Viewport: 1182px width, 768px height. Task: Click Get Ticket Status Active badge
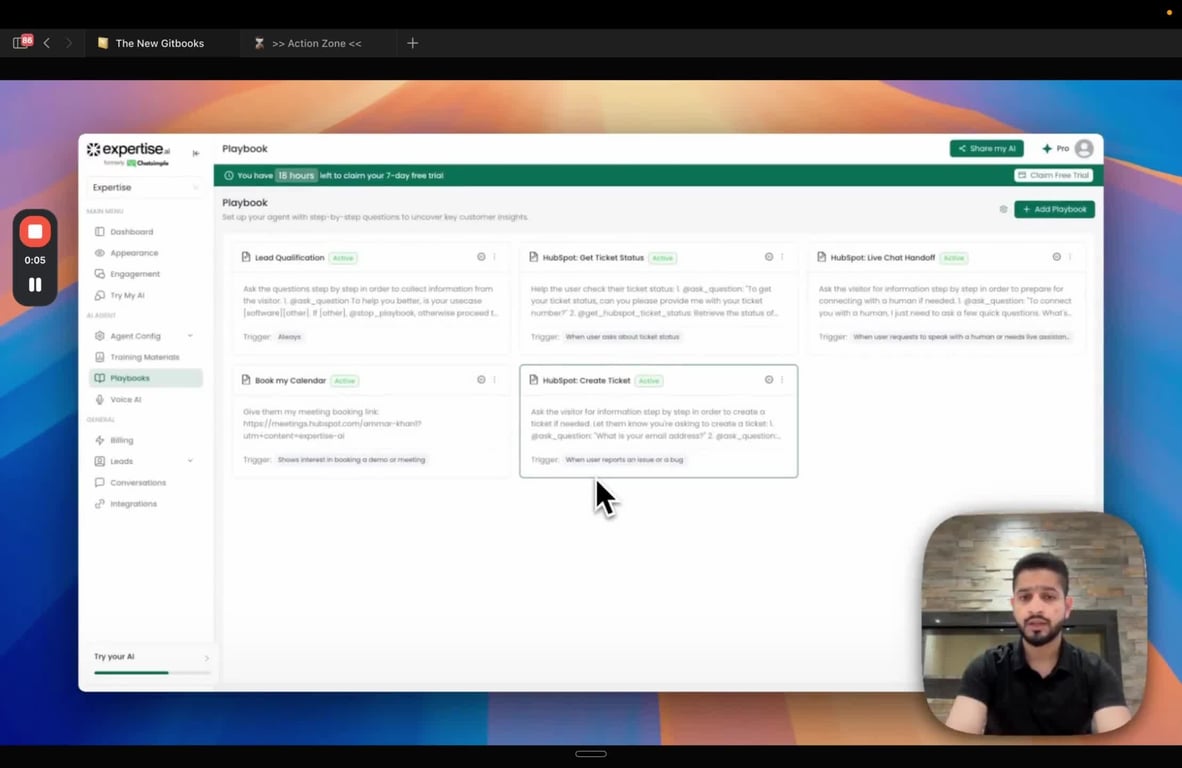click(663, 258)
